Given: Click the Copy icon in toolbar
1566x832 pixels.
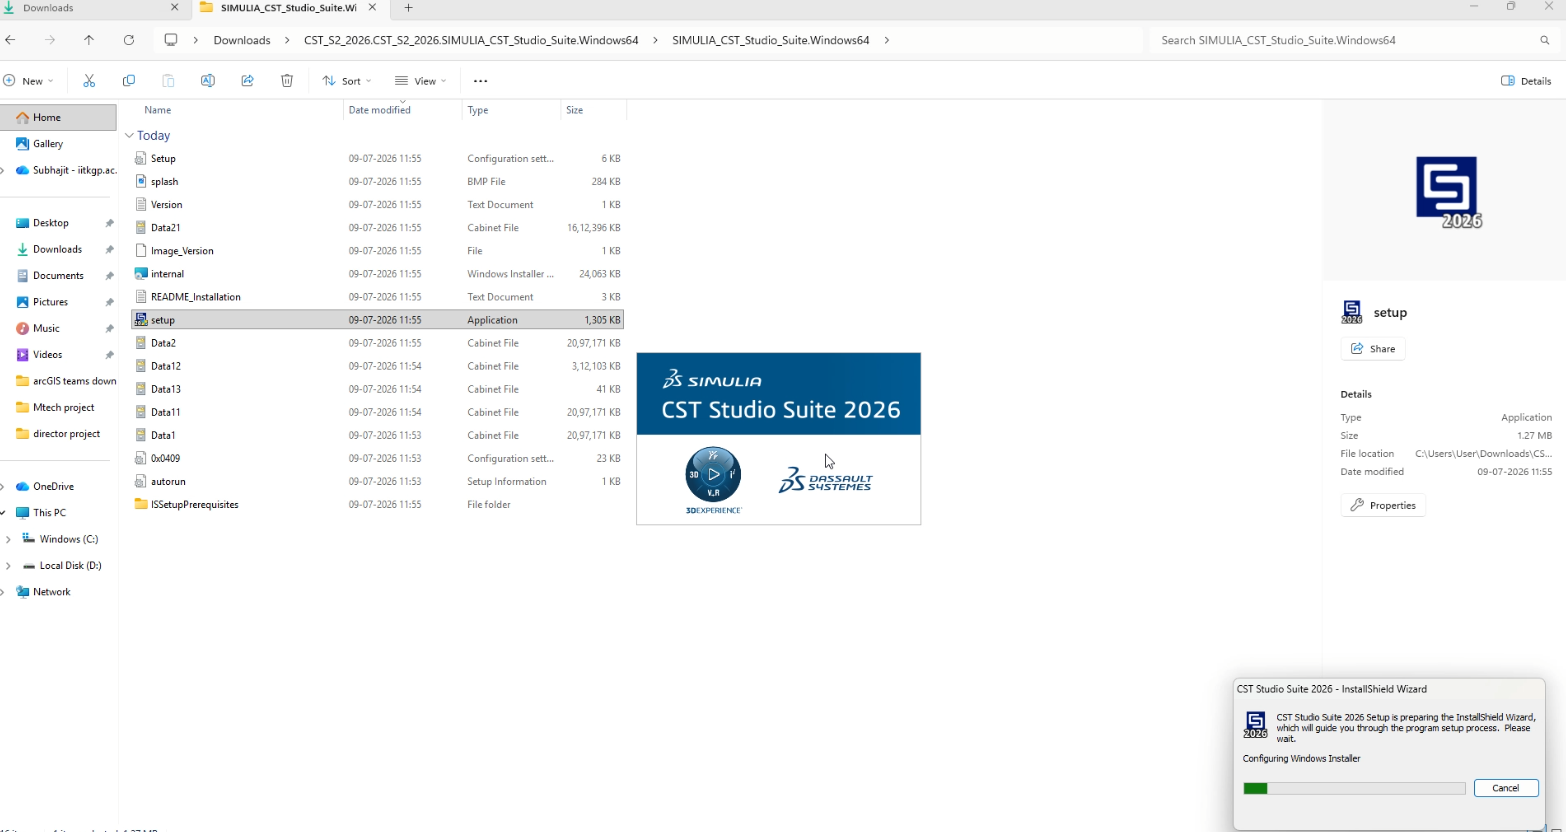Looking at the screenshot, I should tap(128, 81).
